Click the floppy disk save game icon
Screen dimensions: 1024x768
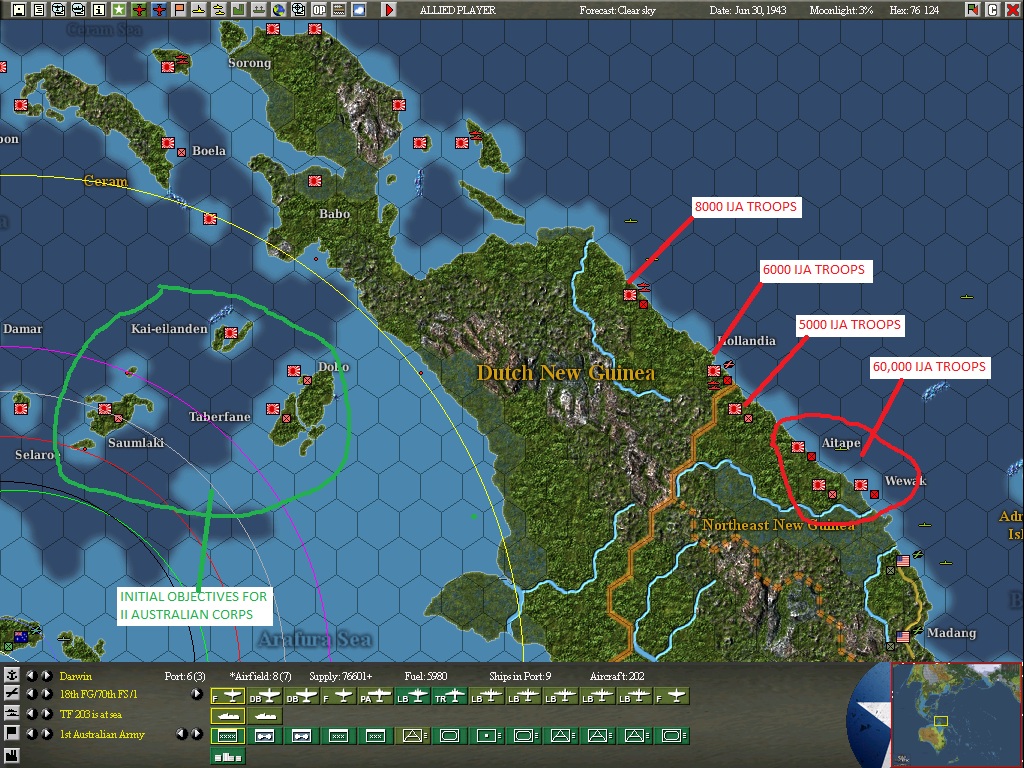click(19, 9)
